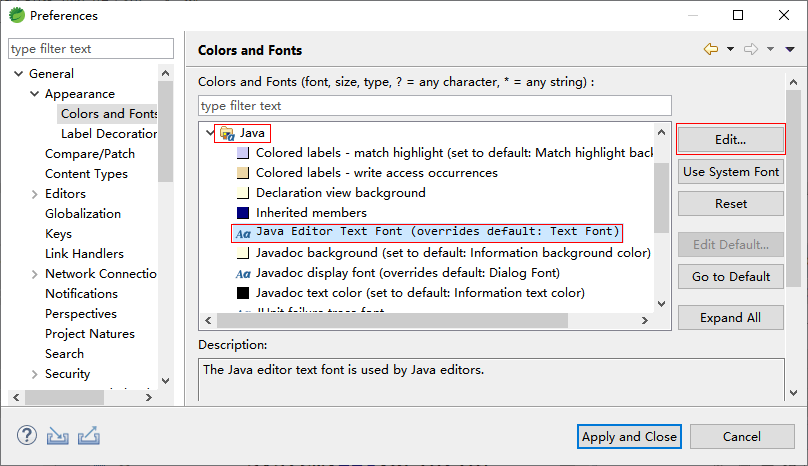
Task: Click the Java folder icon in tree
Action: point(227,133)
